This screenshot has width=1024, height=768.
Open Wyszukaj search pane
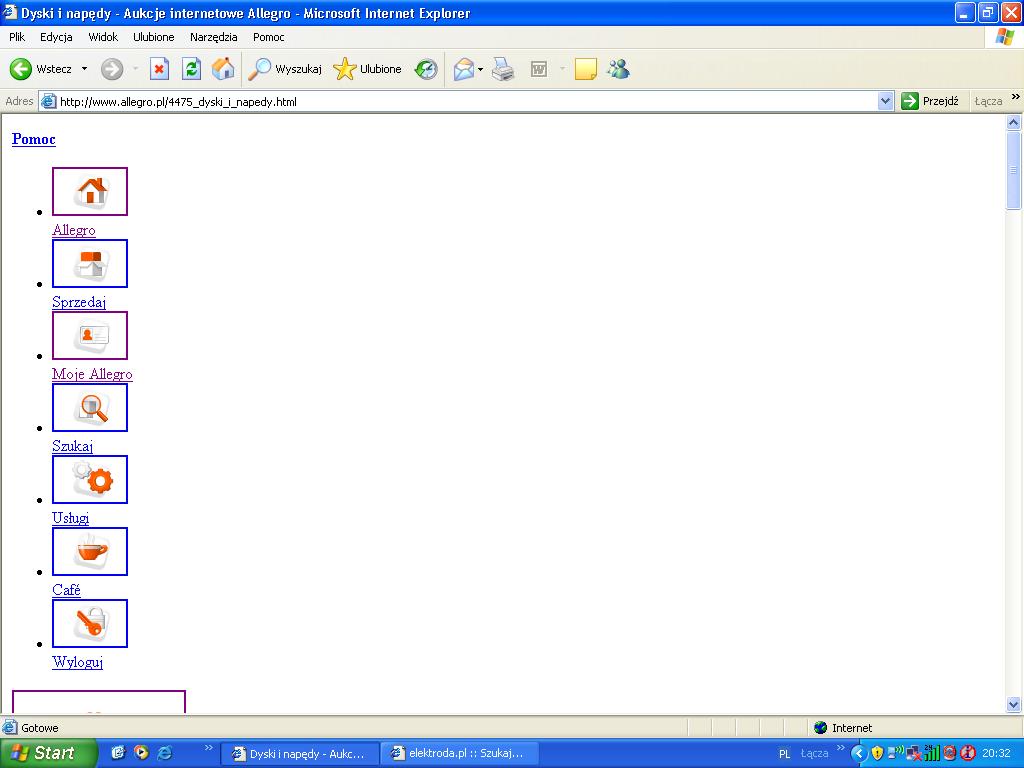click(x=285, y=69)
